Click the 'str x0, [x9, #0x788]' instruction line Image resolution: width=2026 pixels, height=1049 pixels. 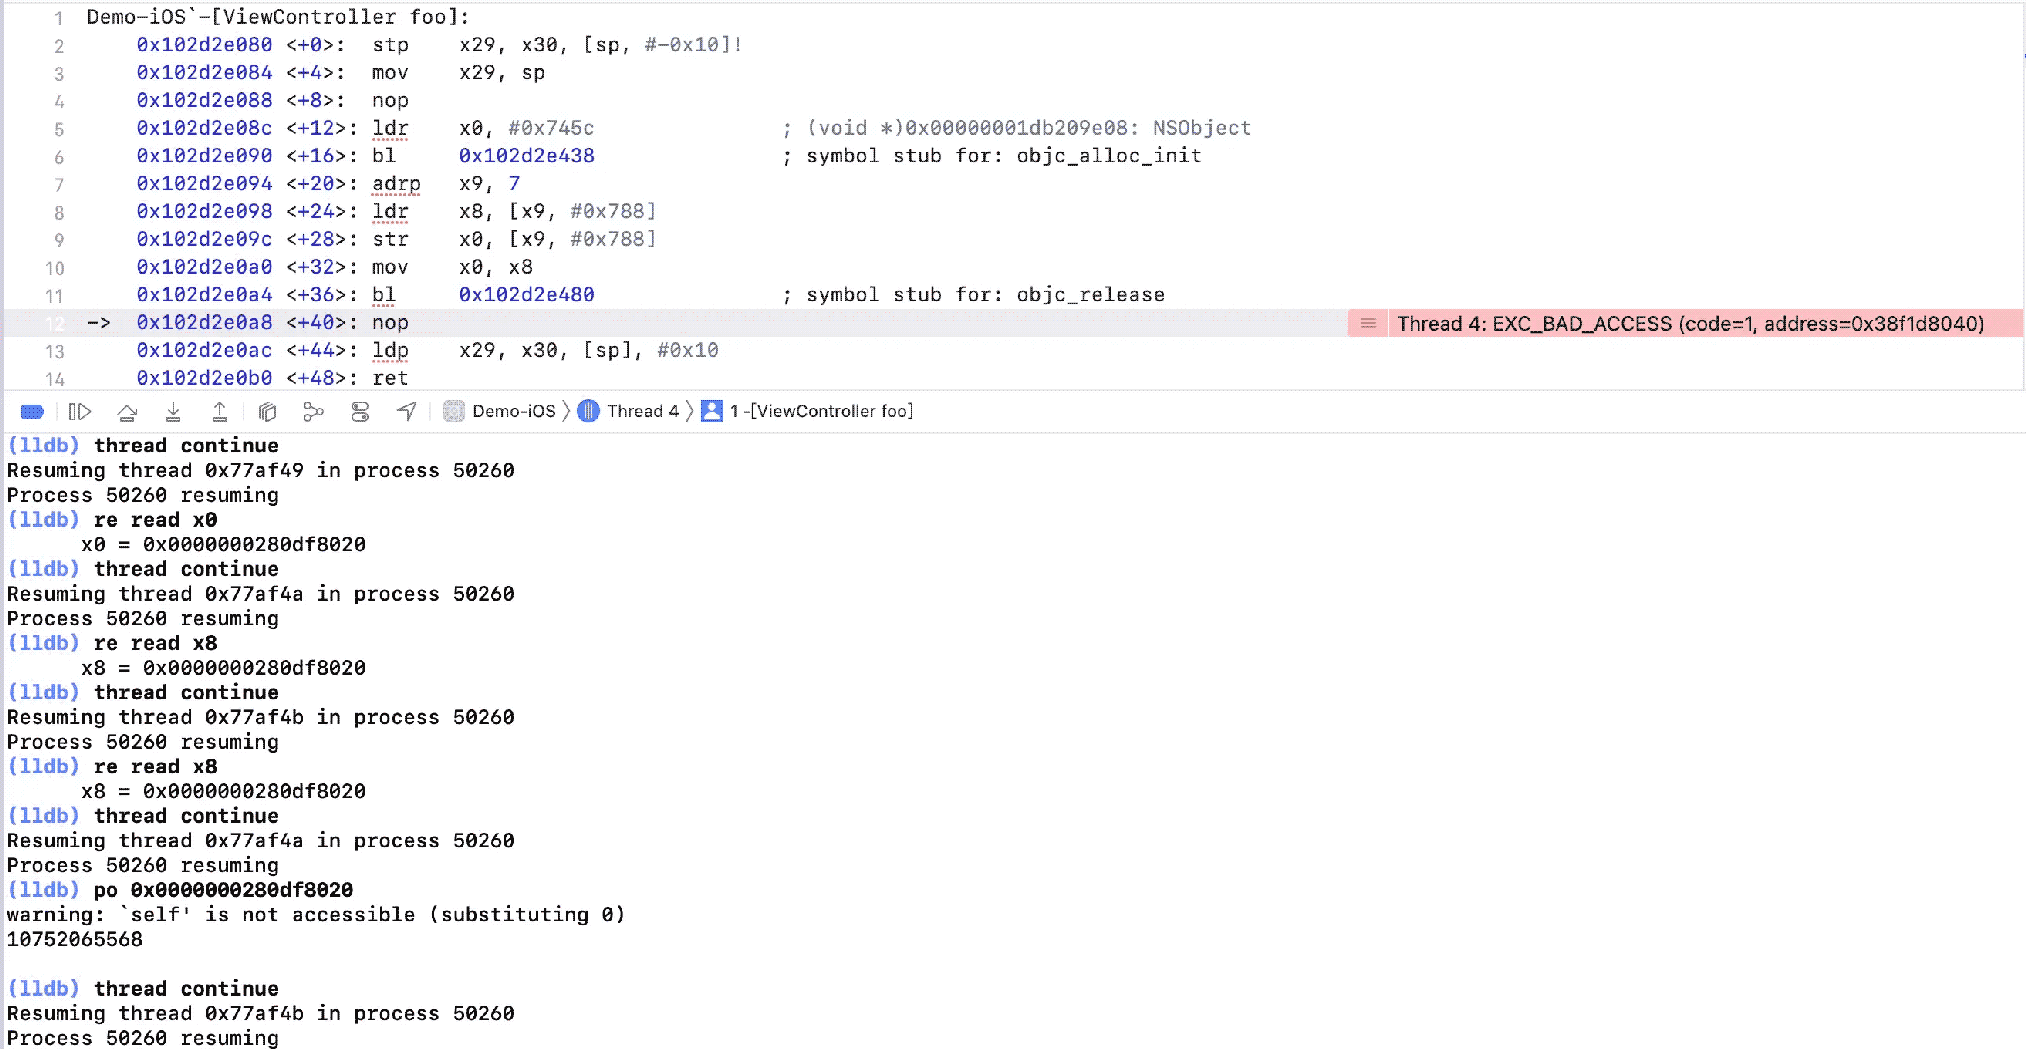514,240
